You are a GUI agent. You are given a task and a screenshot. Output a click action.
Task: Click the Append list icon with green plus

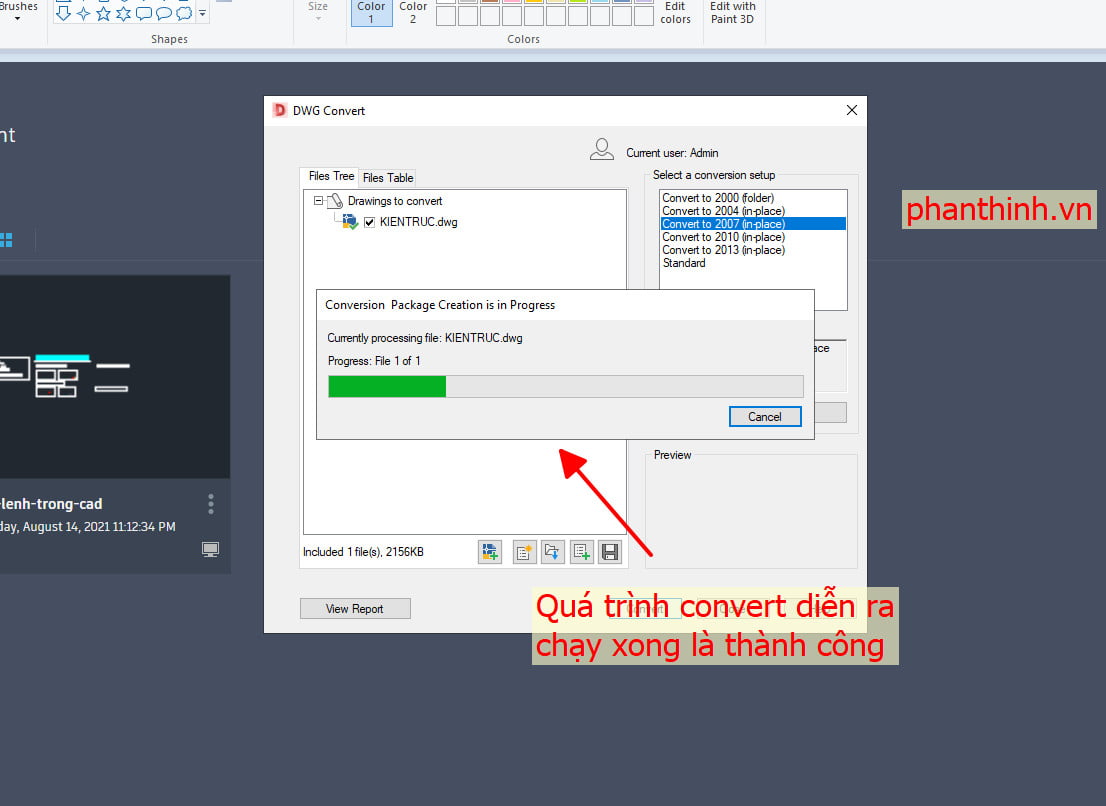point(581,551)
